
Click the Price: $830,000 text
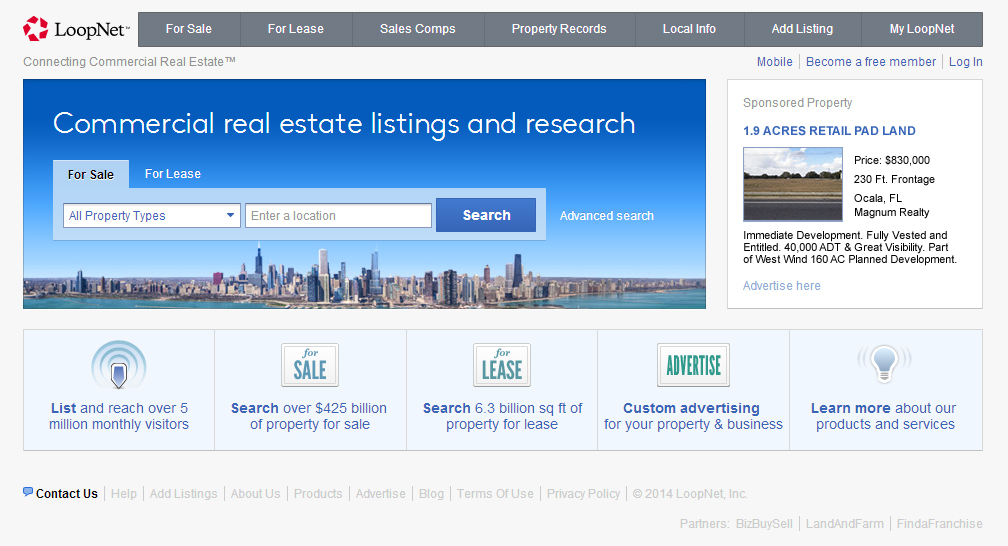tap(892, 160)
